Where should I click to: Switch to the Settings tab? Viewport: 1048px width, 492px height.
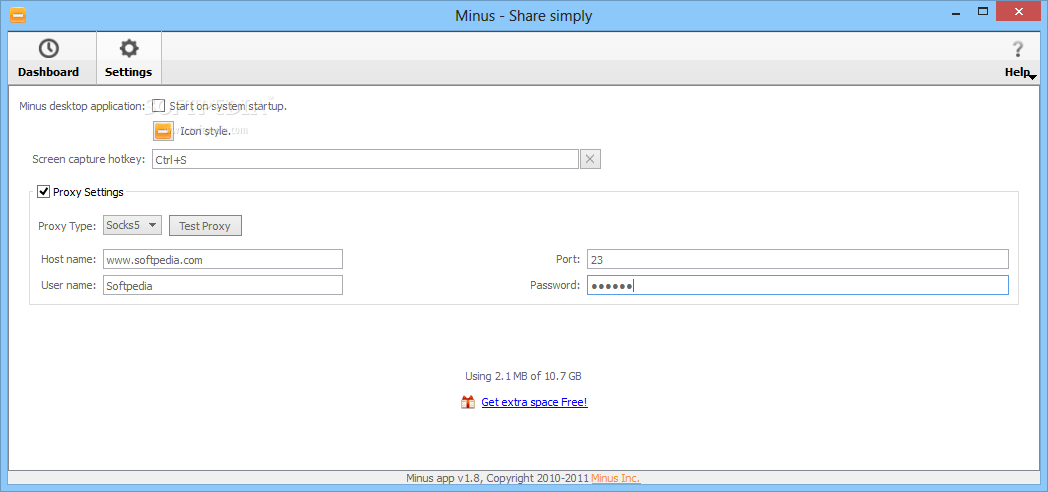point(128,58)
